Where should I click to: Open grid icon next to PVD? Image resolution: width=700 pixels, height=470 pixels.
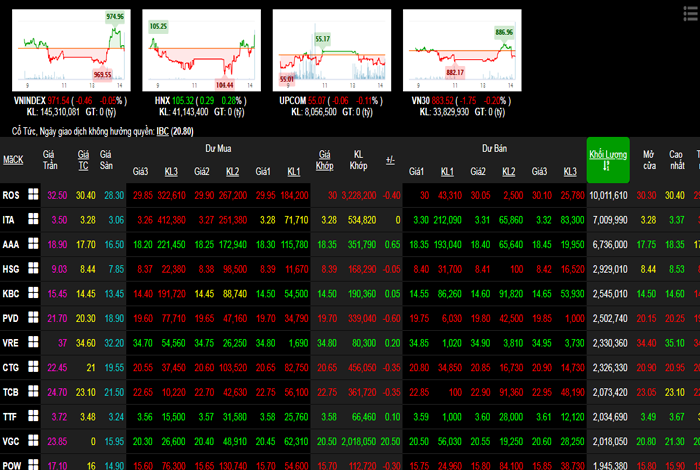[33, 317]
